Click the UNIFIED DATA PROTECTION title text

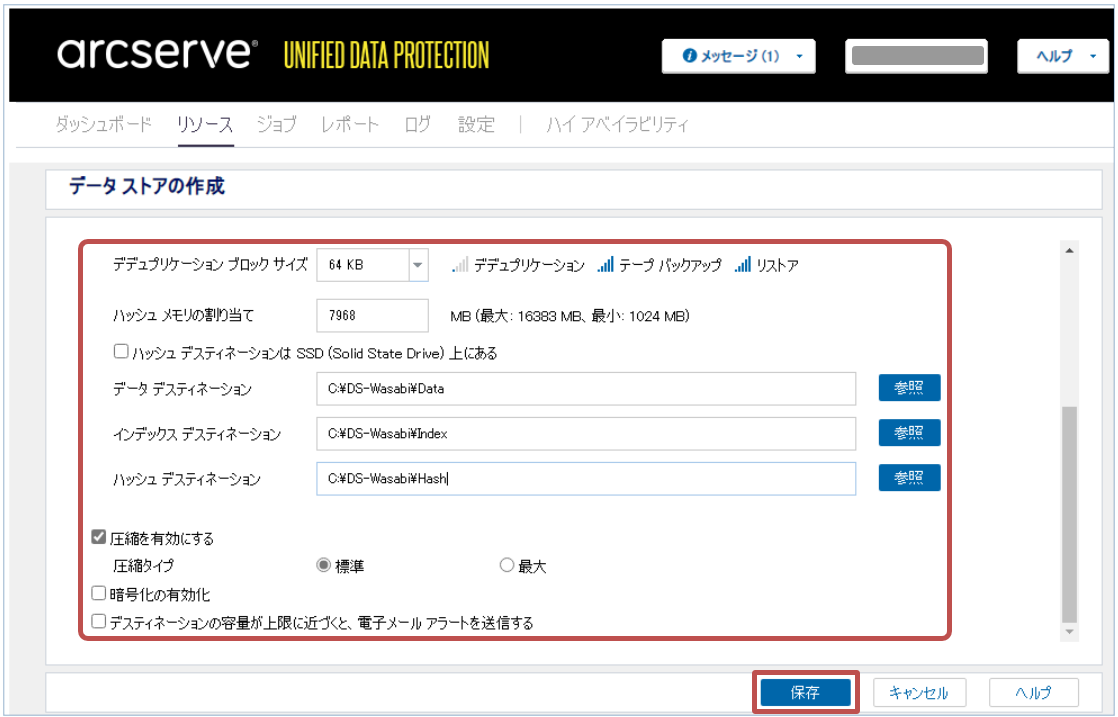tap(386, 56)
